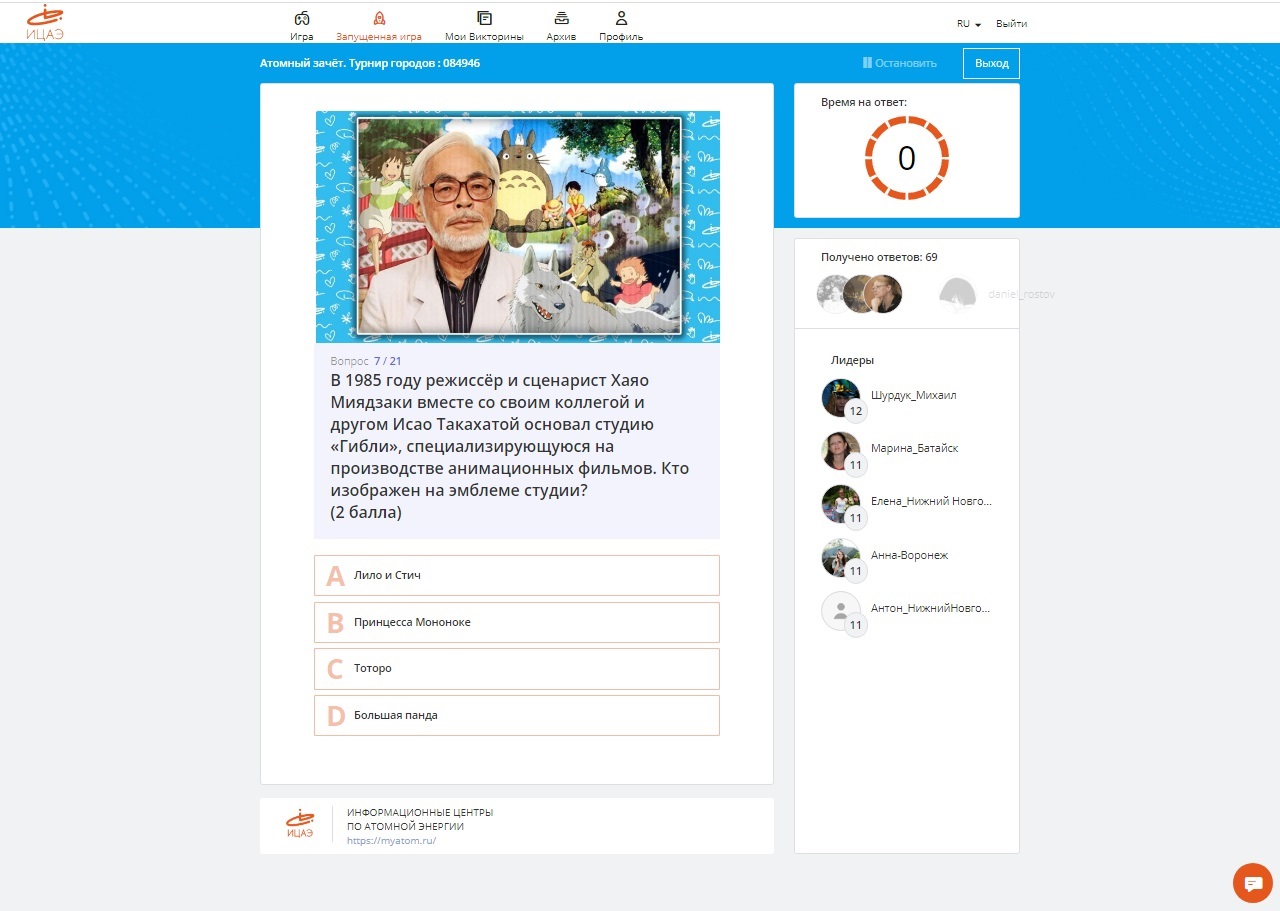Switch to Запущенная игра menu label
The width and height of the screenshot is (1280, 911).
(x=379, y=37)
